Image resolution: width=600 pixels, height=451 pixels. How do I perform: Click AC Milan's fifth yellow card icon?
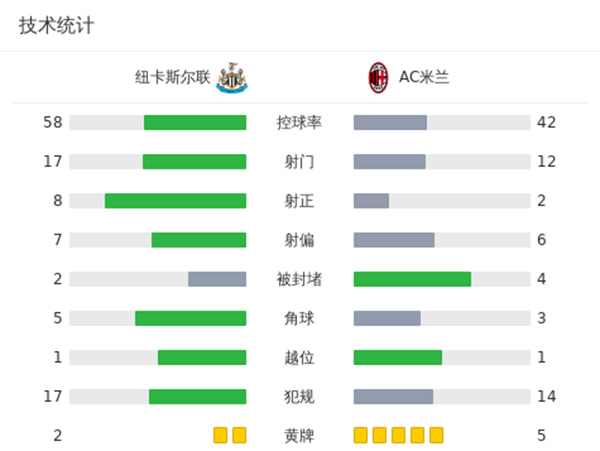coord(436,435)
